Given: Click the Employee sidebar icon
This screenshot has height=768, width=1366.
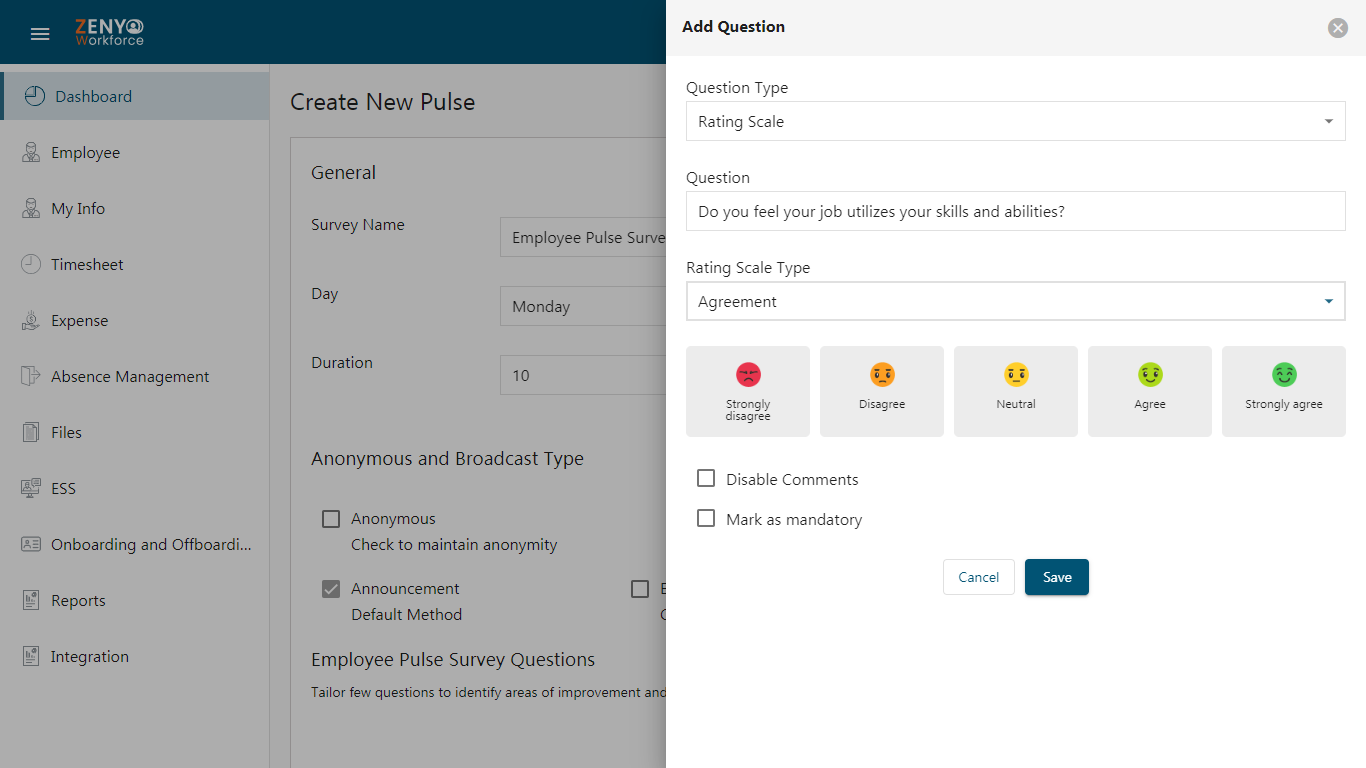Looking at the screenshot, I should (31, 152).
